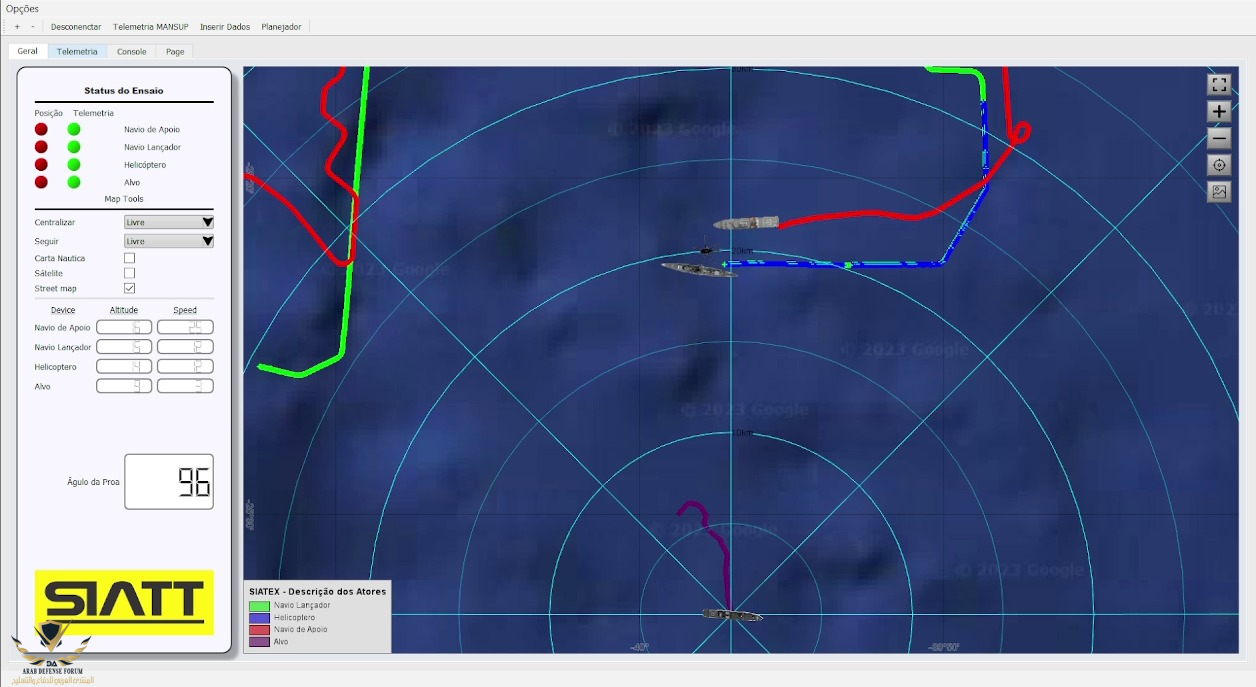Image resolution: width=1256 pixels, height=687 pixels.
Task: Zoom in with the map plus button
Action: pyautogui.click(x=1218, y=112)
